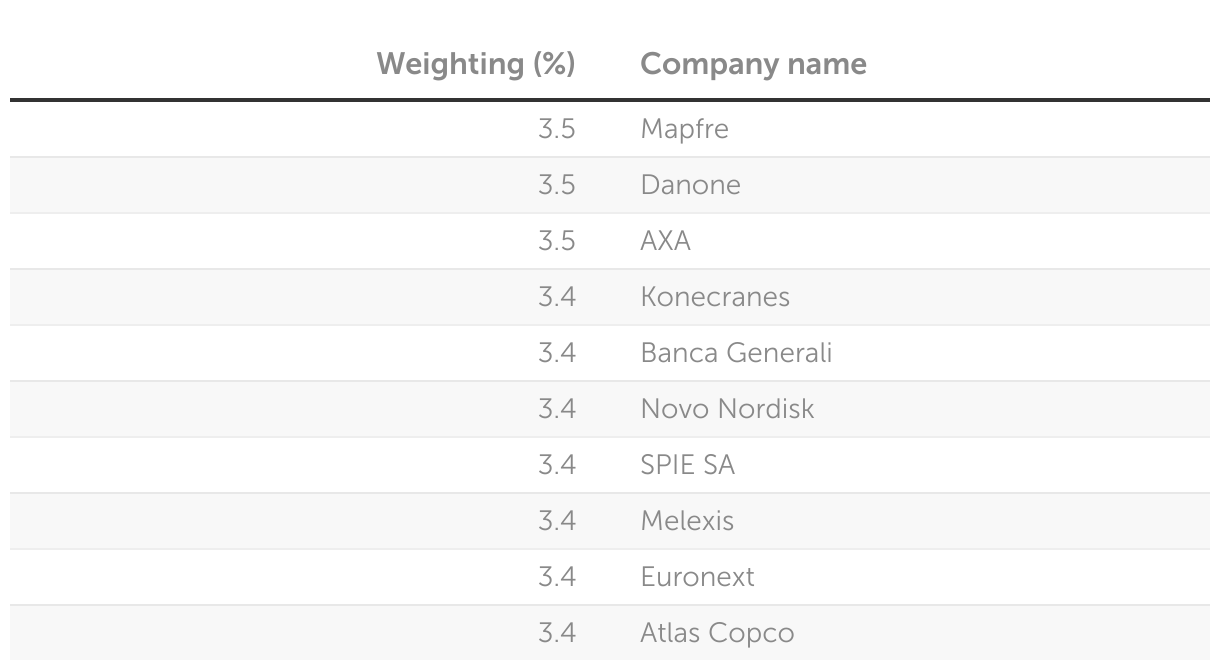Click on SPIE SA company name
This screenshot has height=670, width=1220.
point(687,465)
